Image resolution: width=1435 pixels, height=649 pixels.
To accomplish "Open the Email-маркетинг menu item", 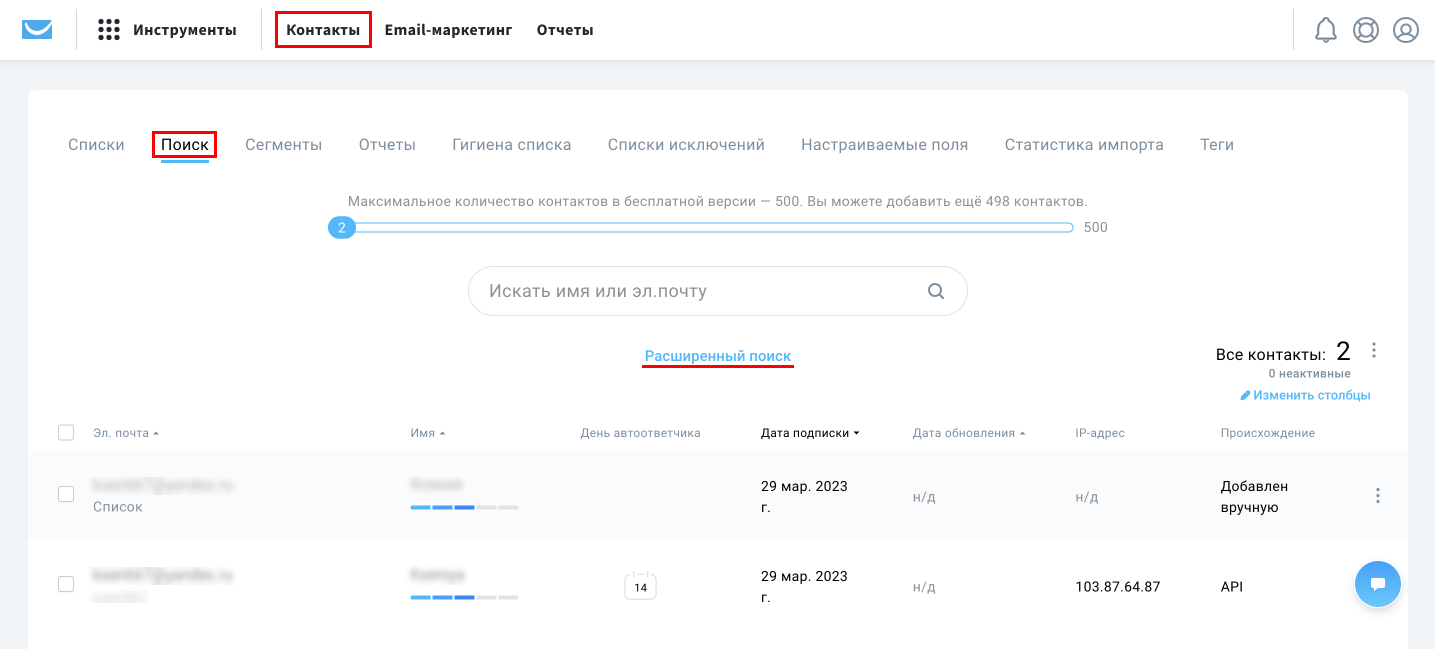I will tap(447, 29).
